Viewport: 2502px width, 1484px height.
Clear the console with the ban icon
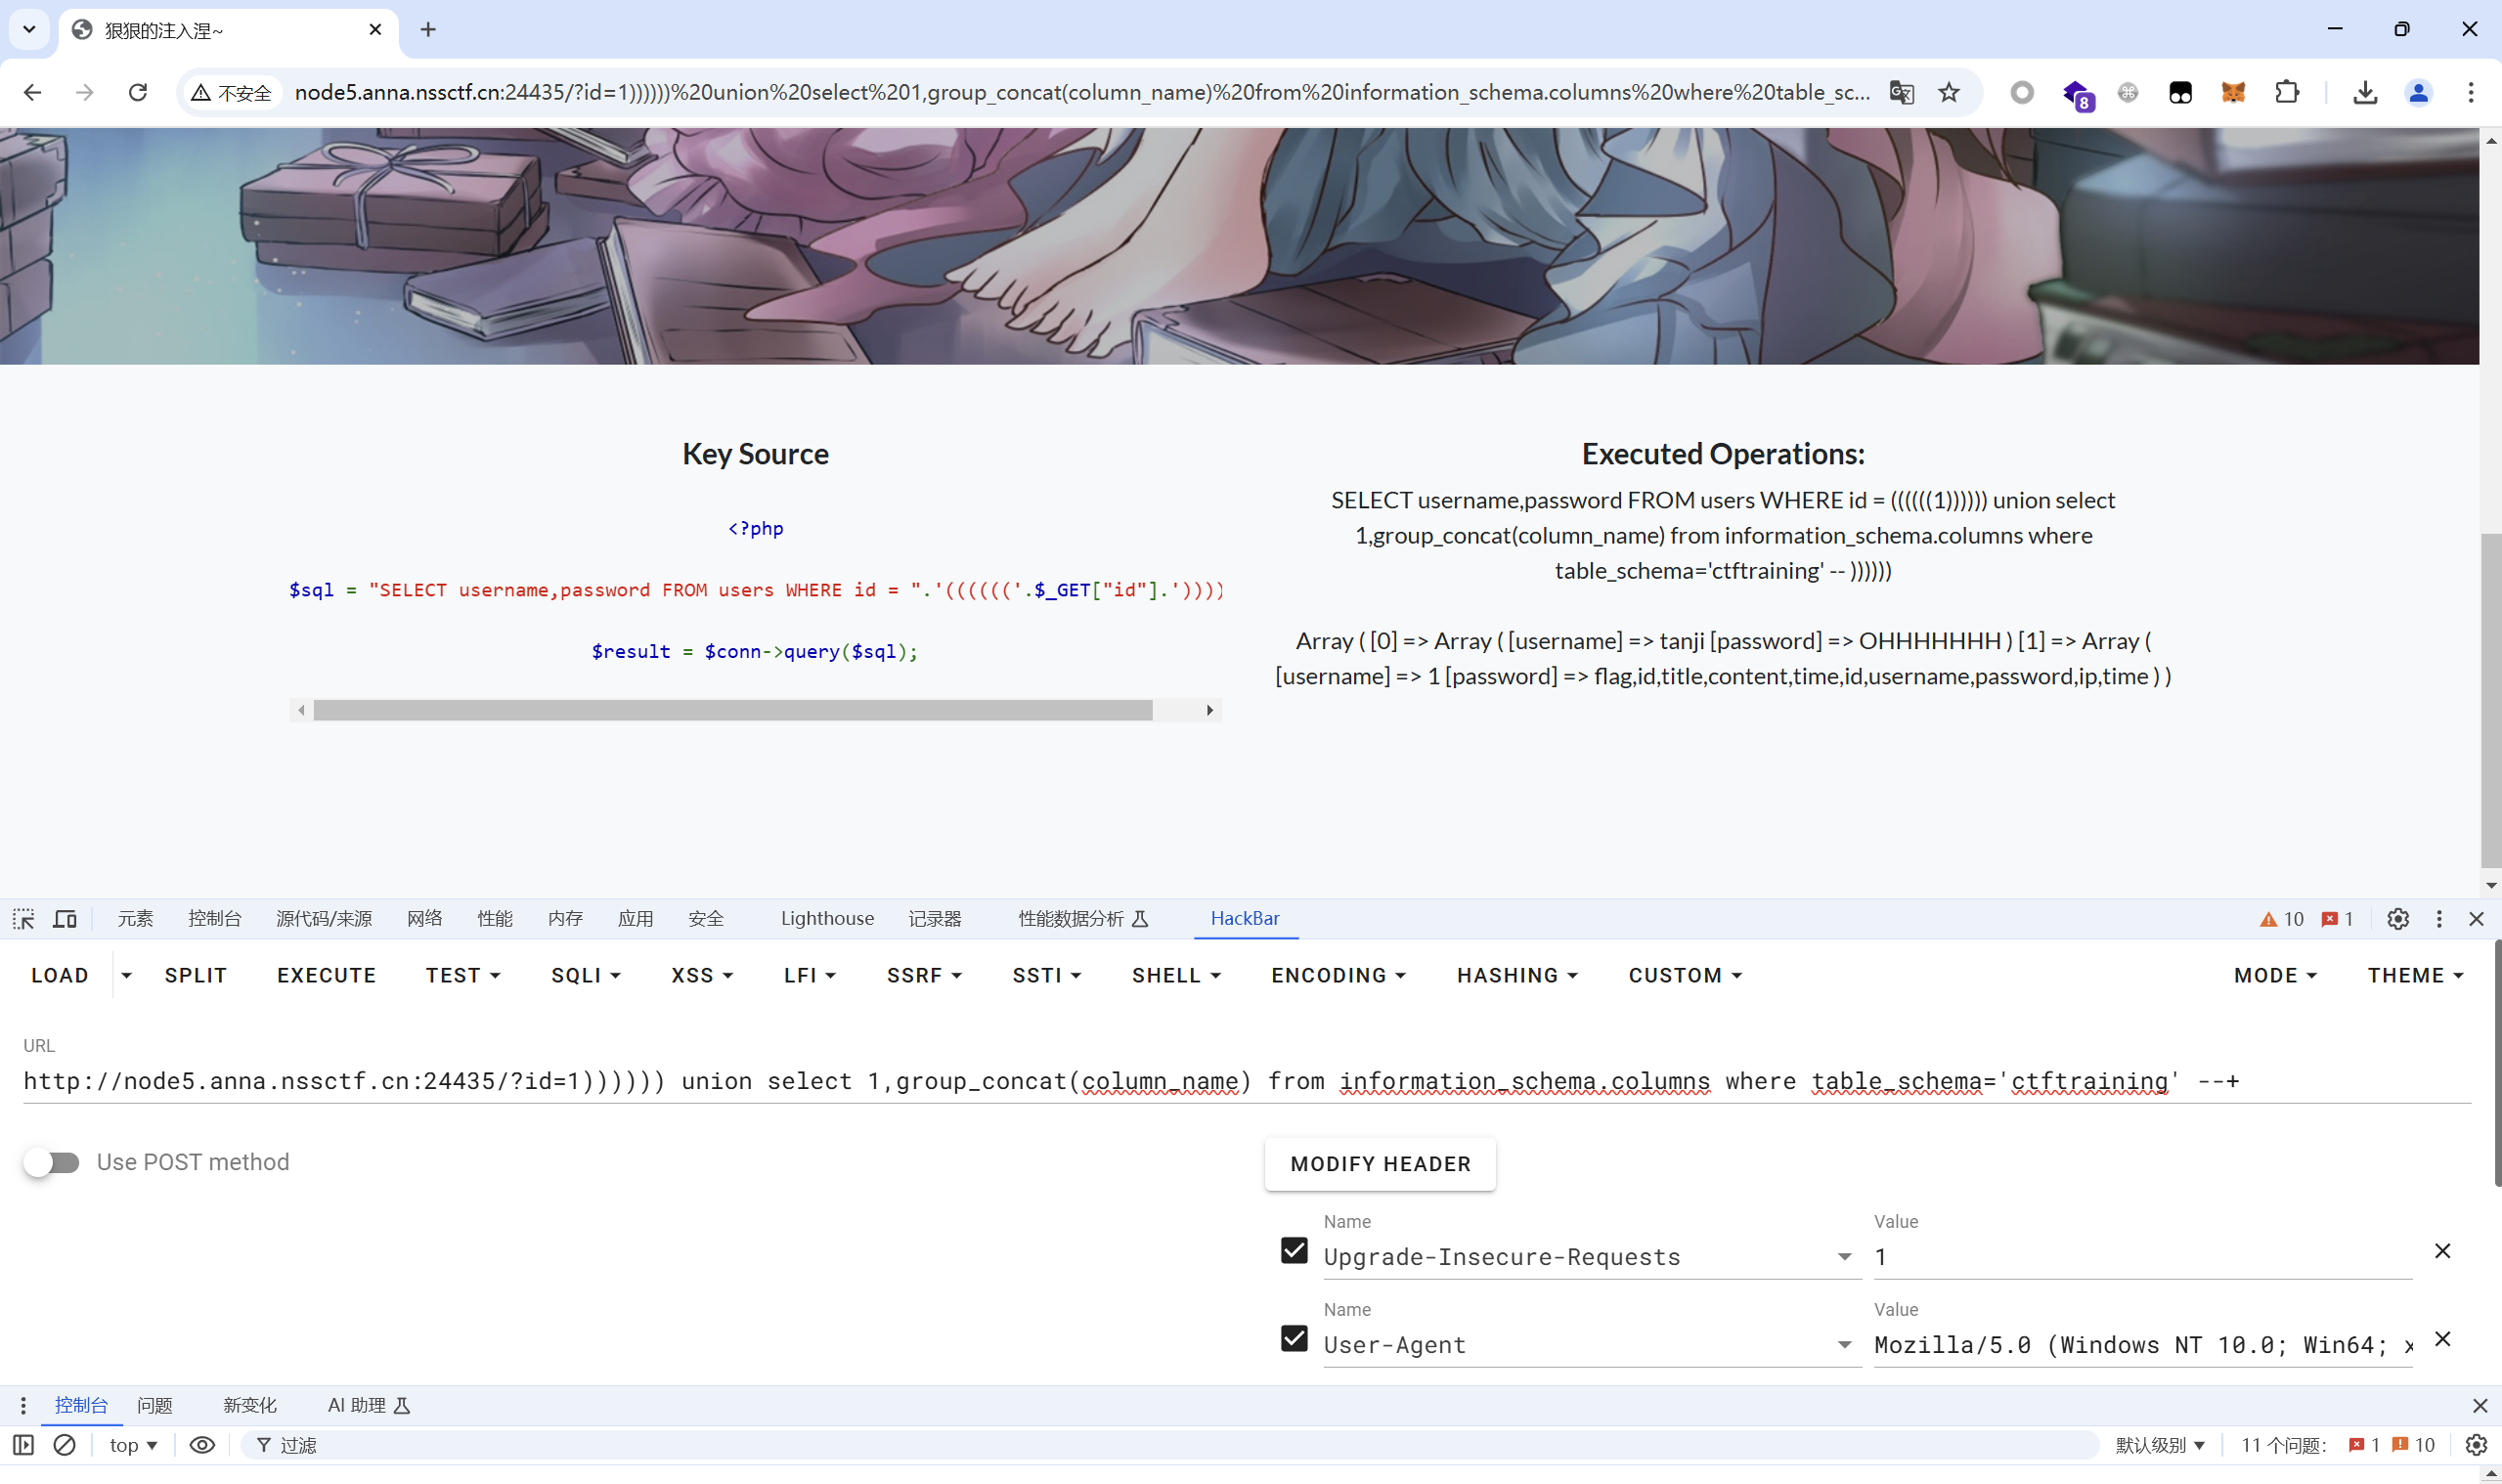click(x=64, y=1445)
